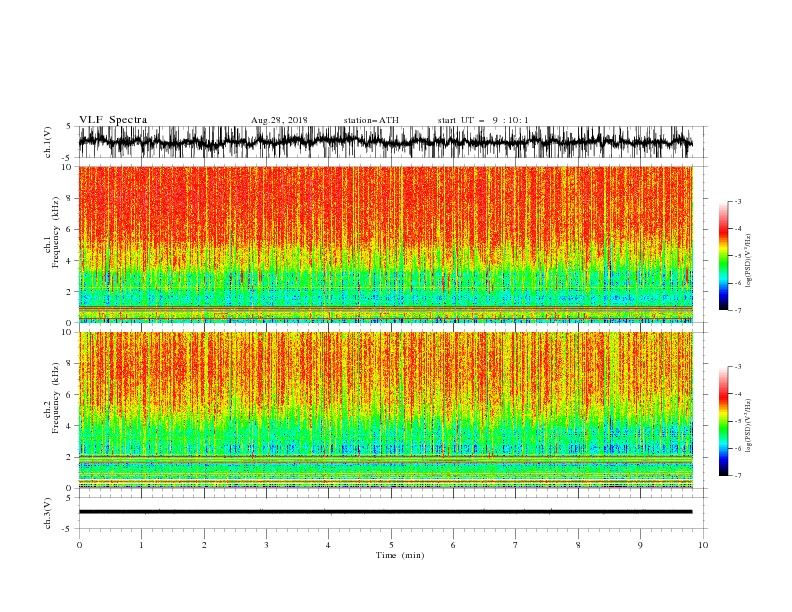Click time axis tick label "10"
Screen dimensions: 792x612
(703, 545)
